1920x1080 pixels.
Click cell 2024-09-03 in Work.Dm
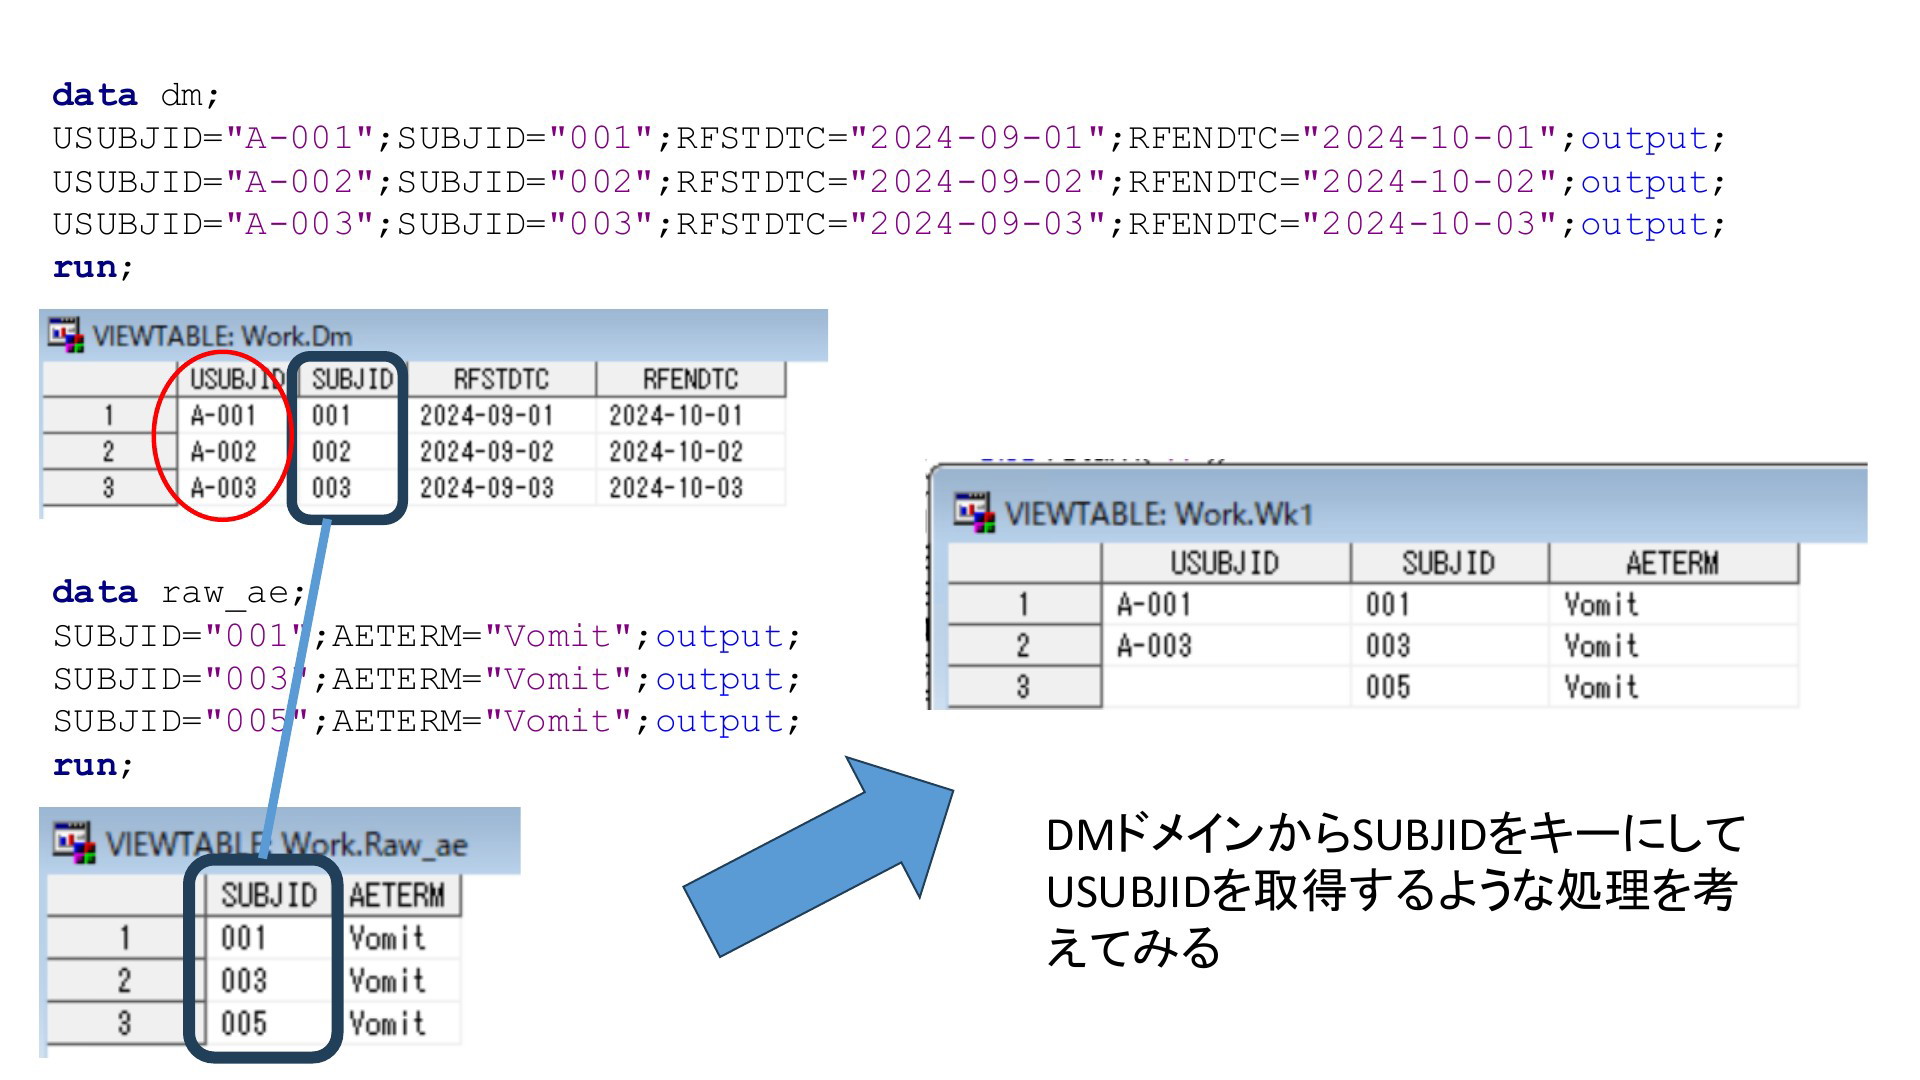coord(501,487)
